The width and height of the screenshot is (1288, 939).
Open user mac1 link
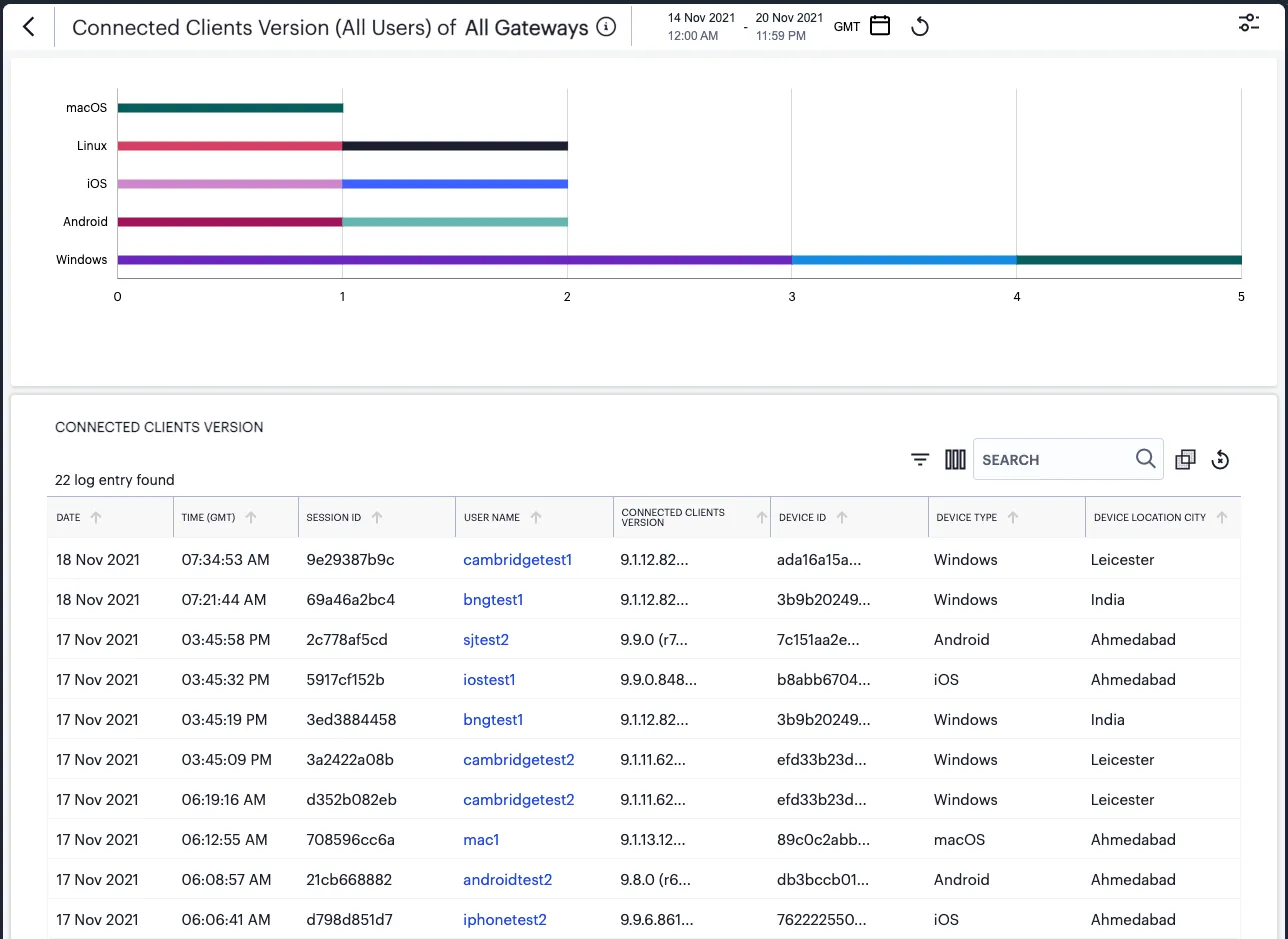[481, 840]
